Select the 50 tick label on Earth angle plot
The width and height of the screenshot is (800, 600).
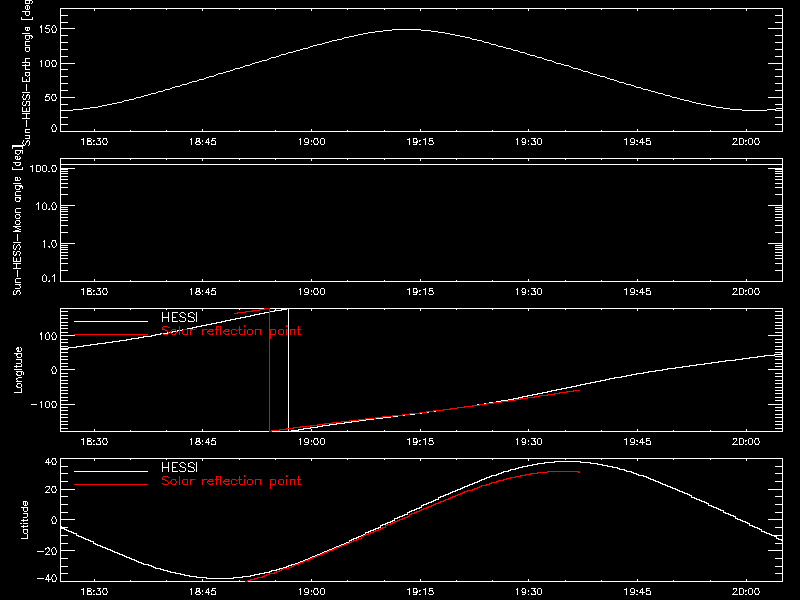(51, 97)
